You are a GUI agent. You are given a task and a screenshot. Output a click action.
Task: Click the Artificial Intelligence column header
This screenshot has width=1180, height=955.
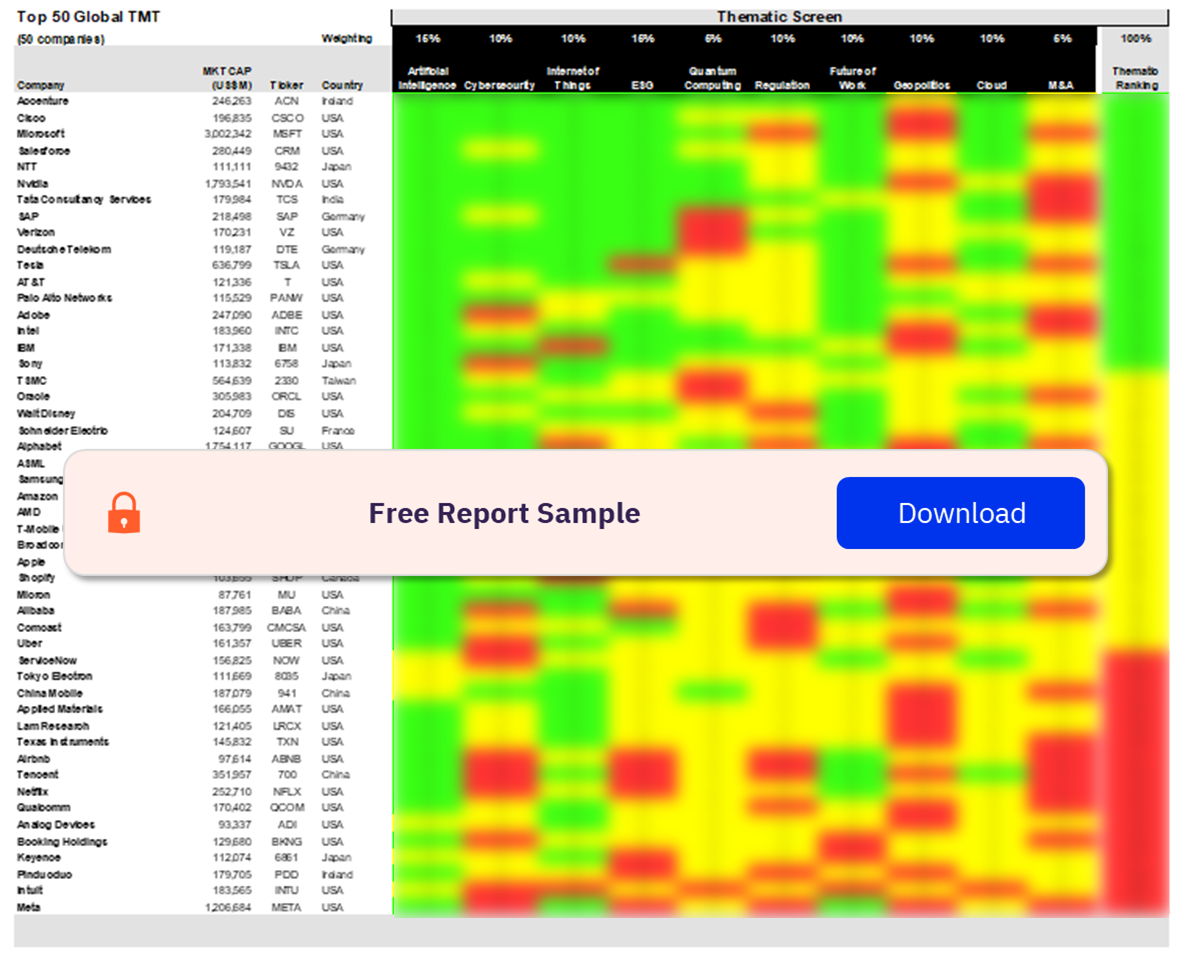pos(427,78)
